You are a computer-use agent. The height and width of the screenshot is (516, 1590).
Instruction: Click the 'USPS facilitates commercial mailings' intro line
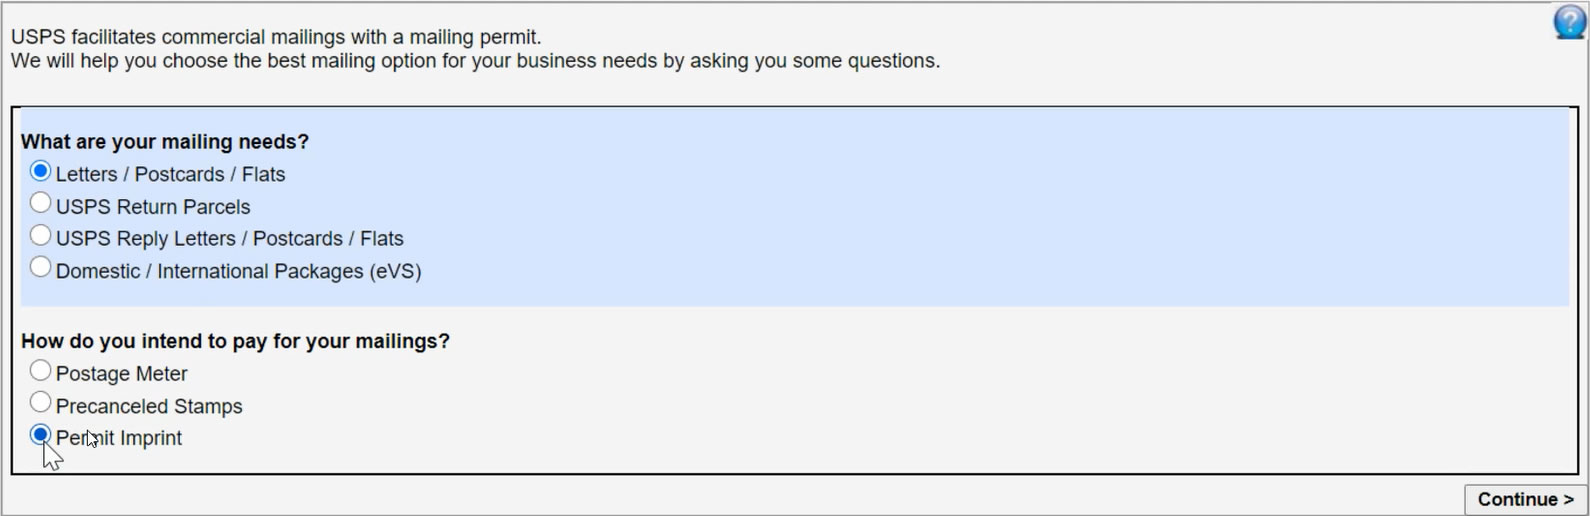[276, 37]
